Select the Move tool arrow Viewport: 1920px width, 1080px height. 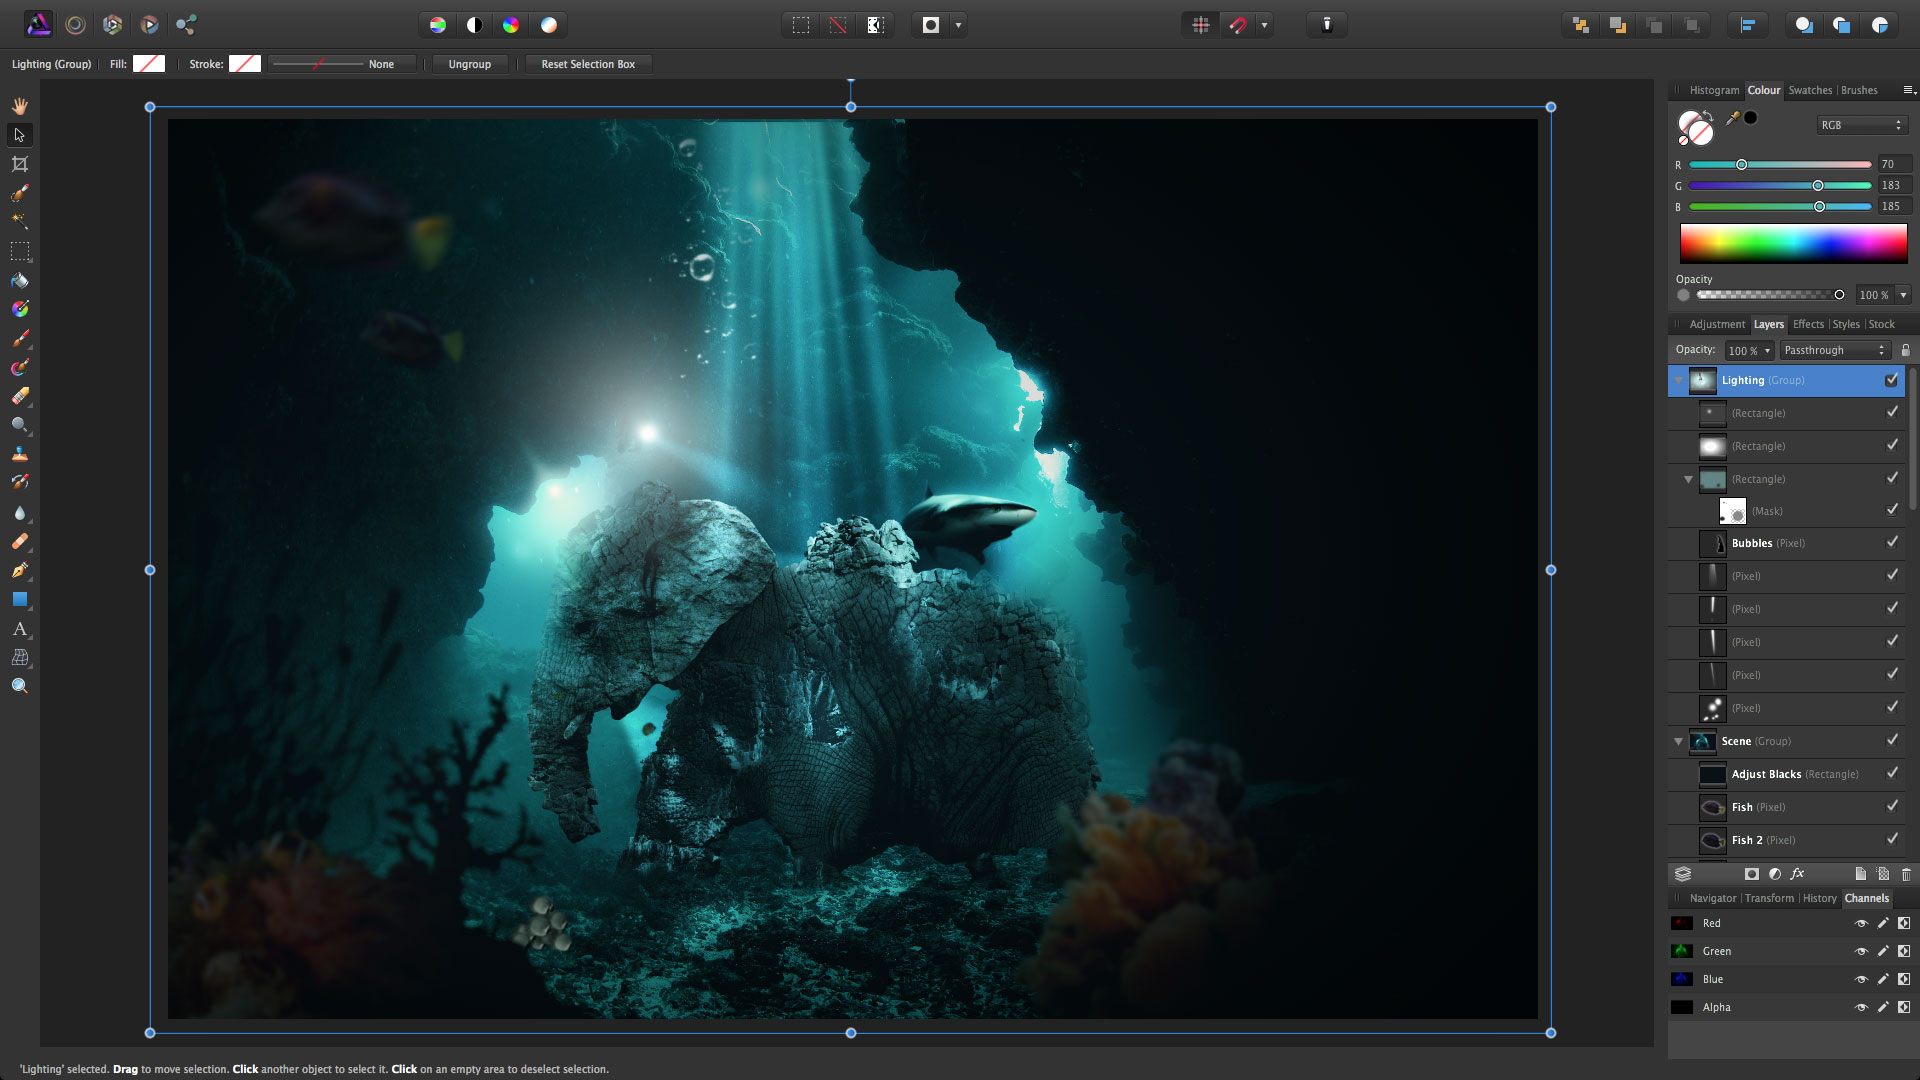(x=20, y=135)
